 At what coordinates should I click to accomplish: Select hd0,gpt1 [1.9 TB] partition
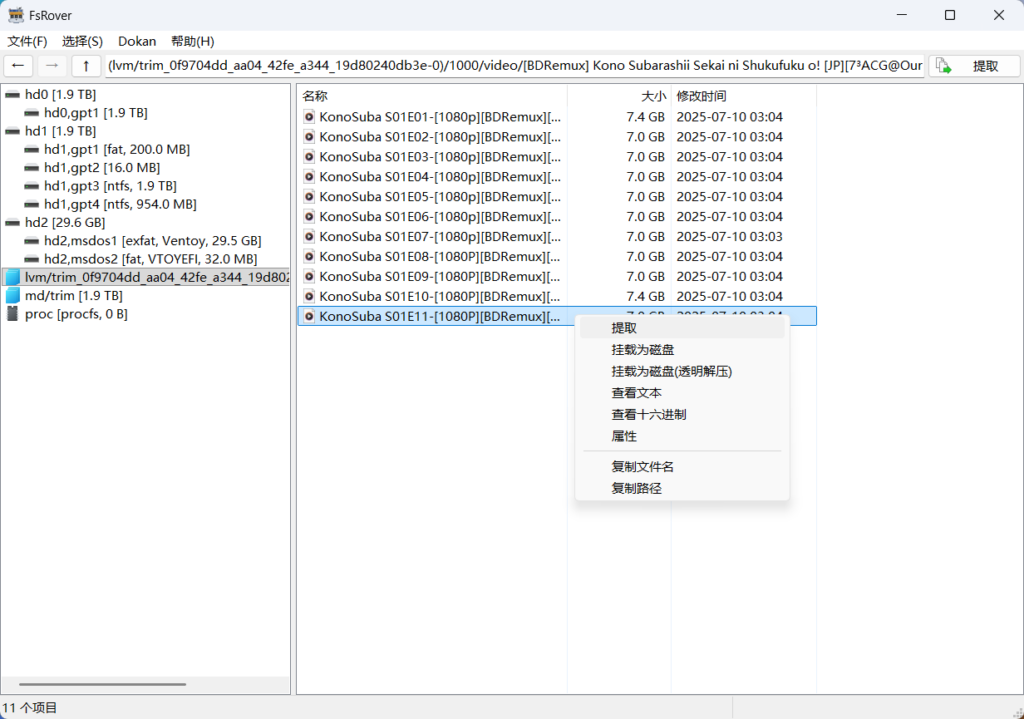pos(95,113)
